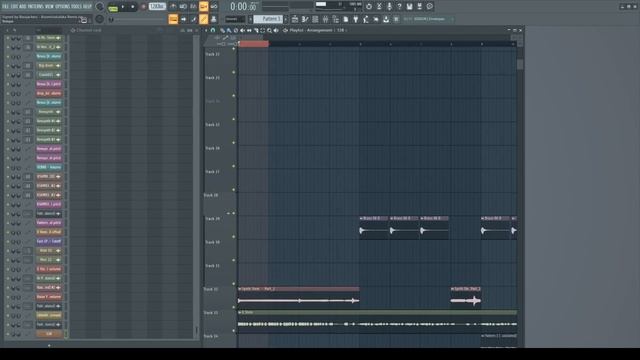Click the export download-arrow icon in toolbar

(x=386, y=19)
